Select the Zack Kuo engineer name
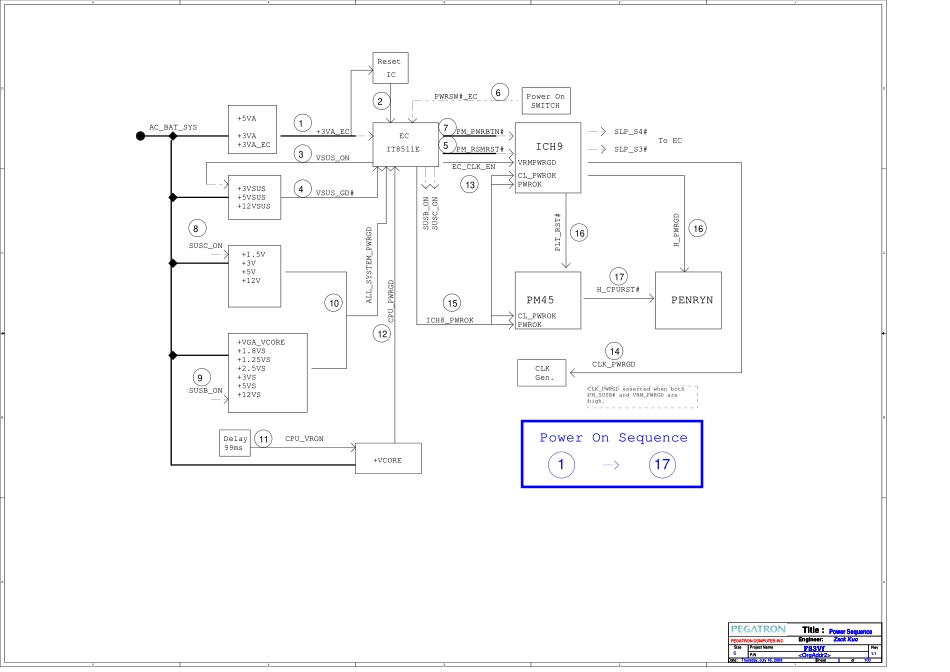The height and width of the screenshot is (672, 950). coord(846,639)
